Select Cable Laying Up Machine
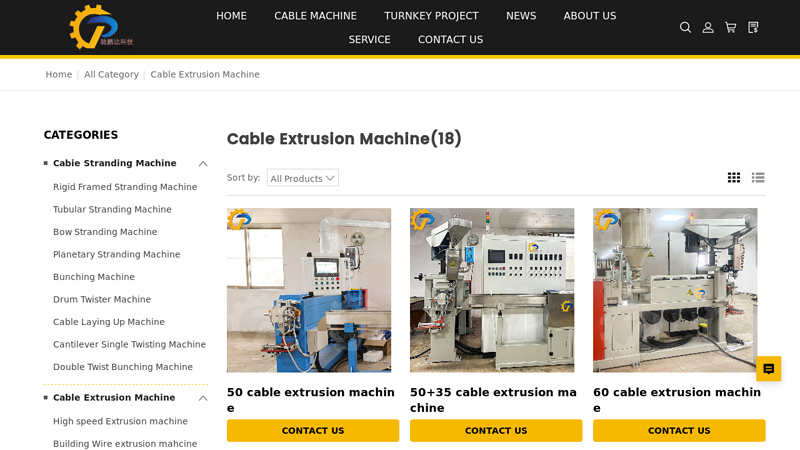The width and height of the screenshot is (800, 450). click(x=109, y=322)
